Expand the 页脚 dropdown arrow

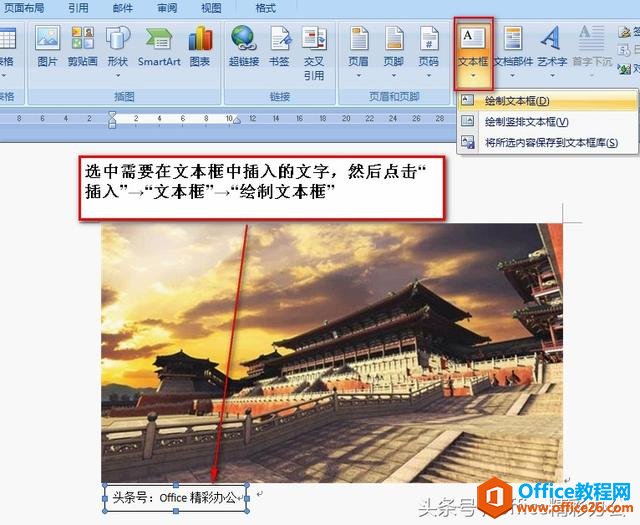coord(393,76)
